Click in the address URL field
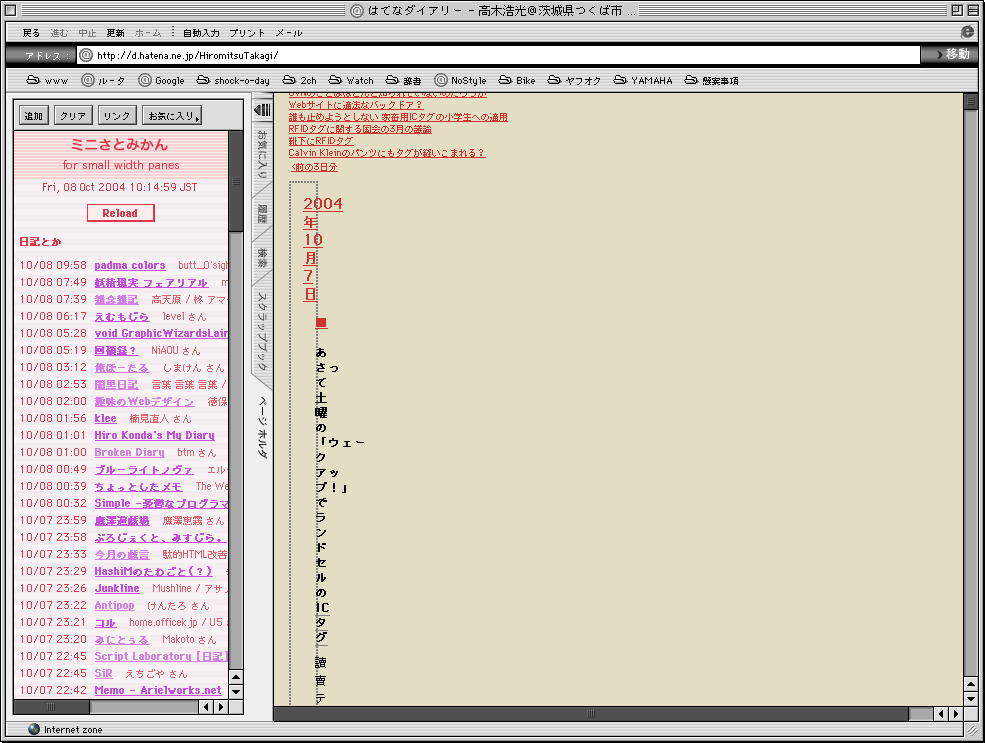The width and height of the screenshot is (985, 743). (x=500, y=55)
